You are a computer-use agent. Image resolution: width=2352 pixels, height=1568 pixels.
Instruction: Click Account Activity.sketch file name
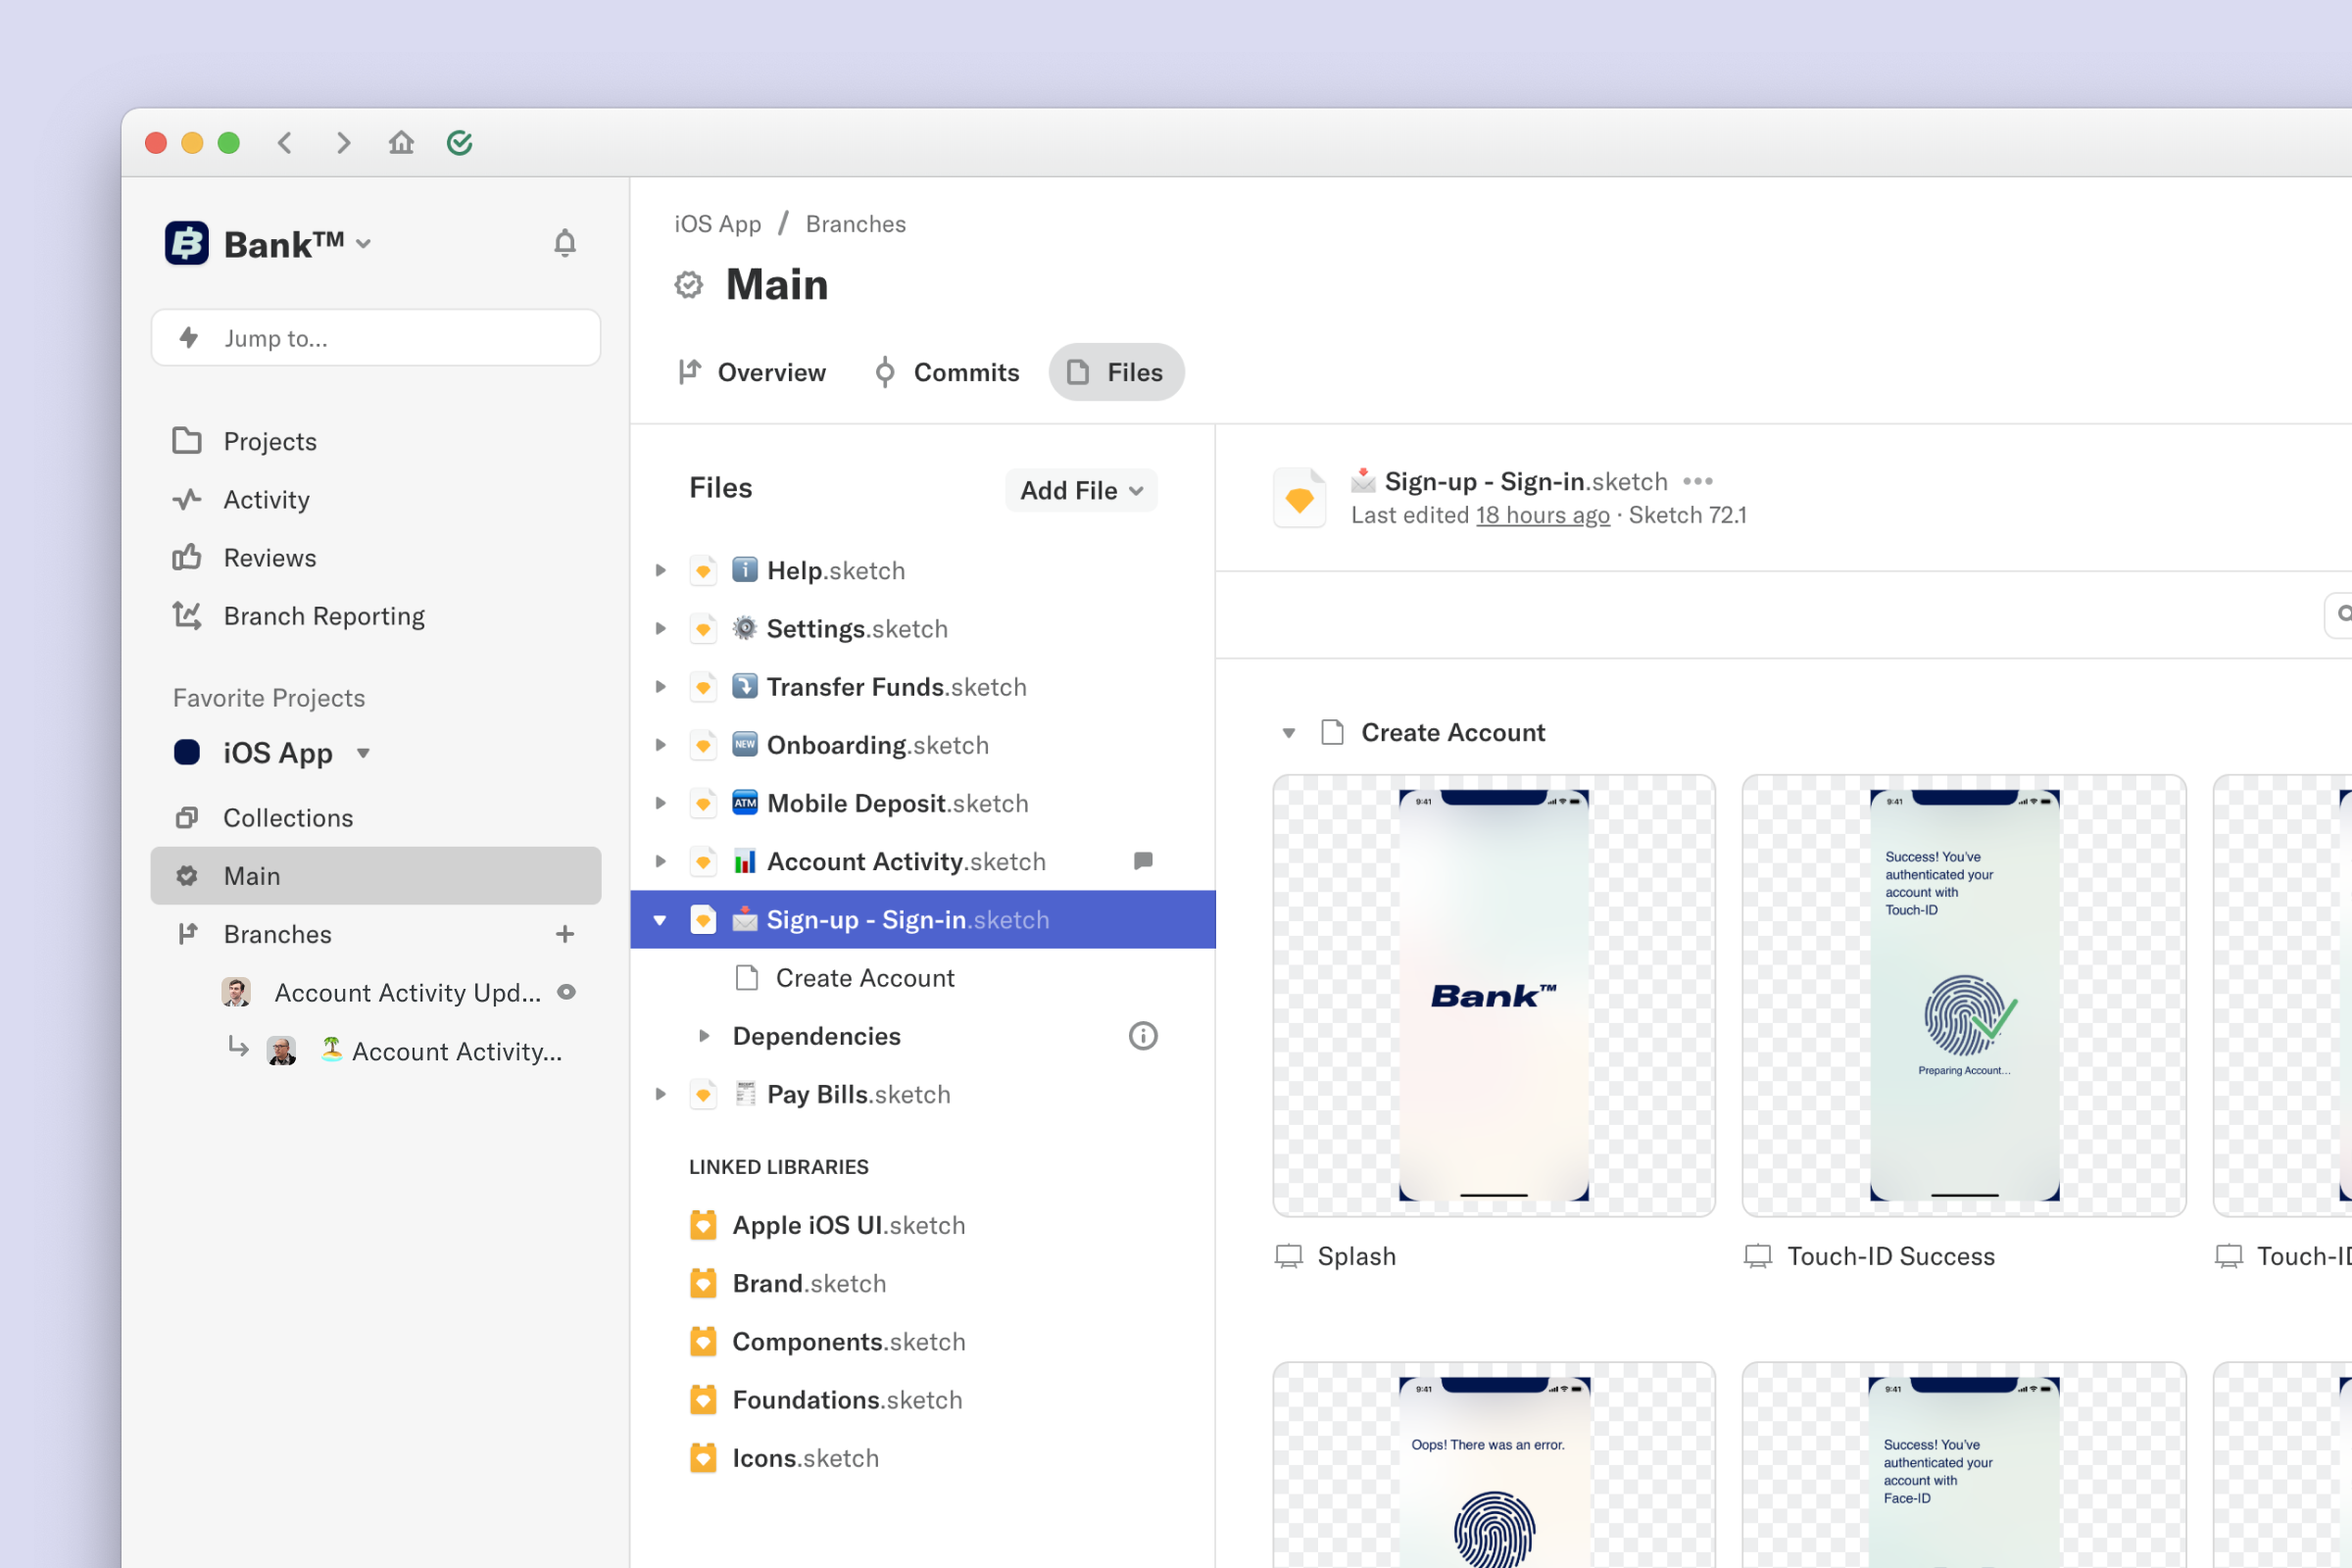coord(906,861)
